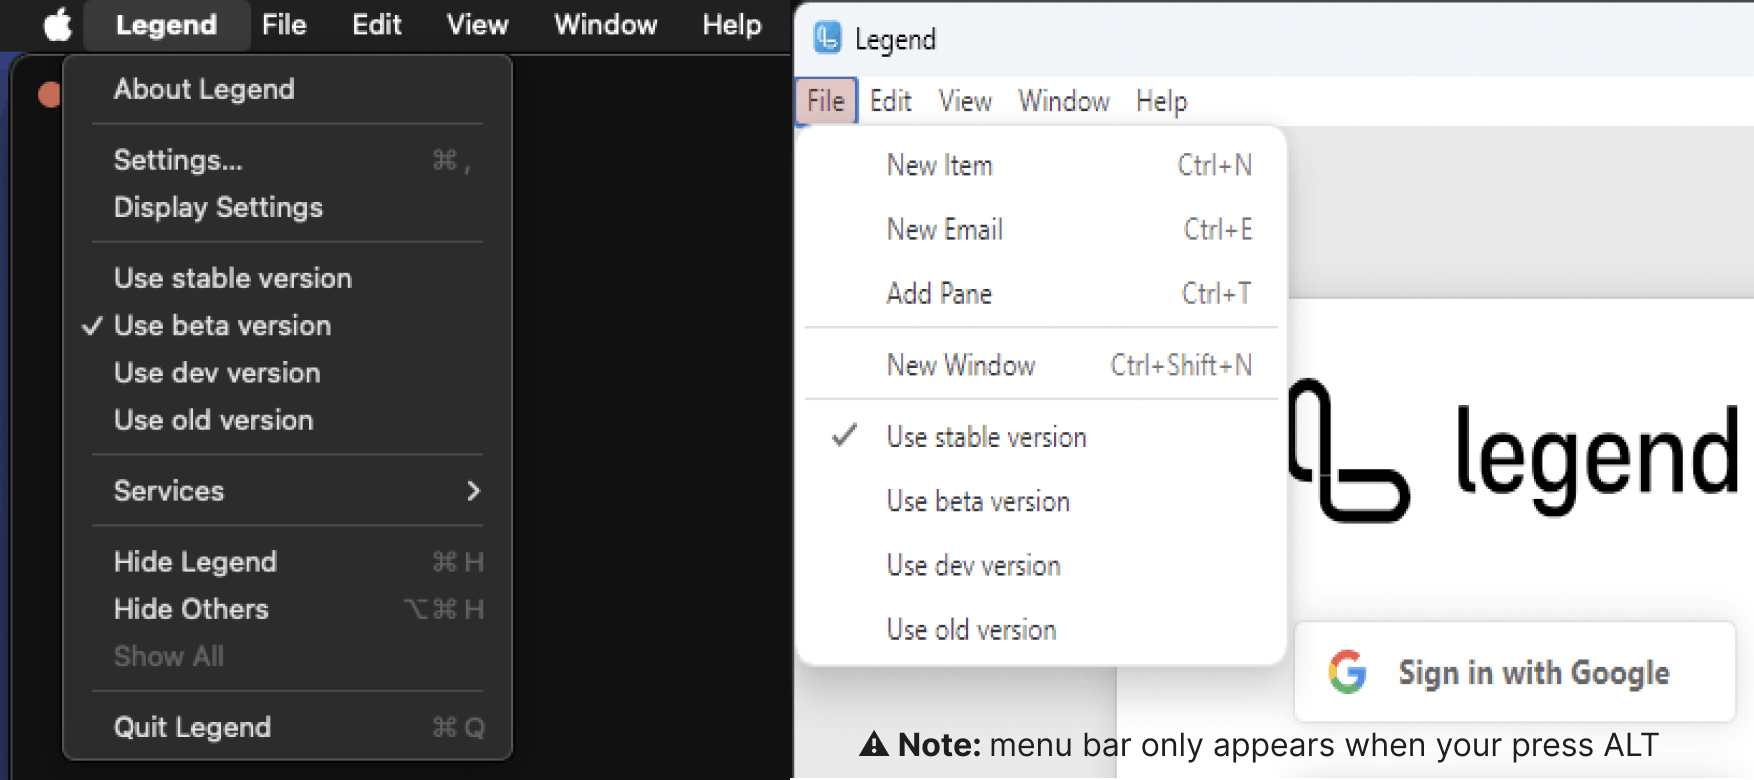Open the Help menu in macOS menu bar
Image resolution: width=1754 pixels, height=780 pixels.
click(732, 25)
